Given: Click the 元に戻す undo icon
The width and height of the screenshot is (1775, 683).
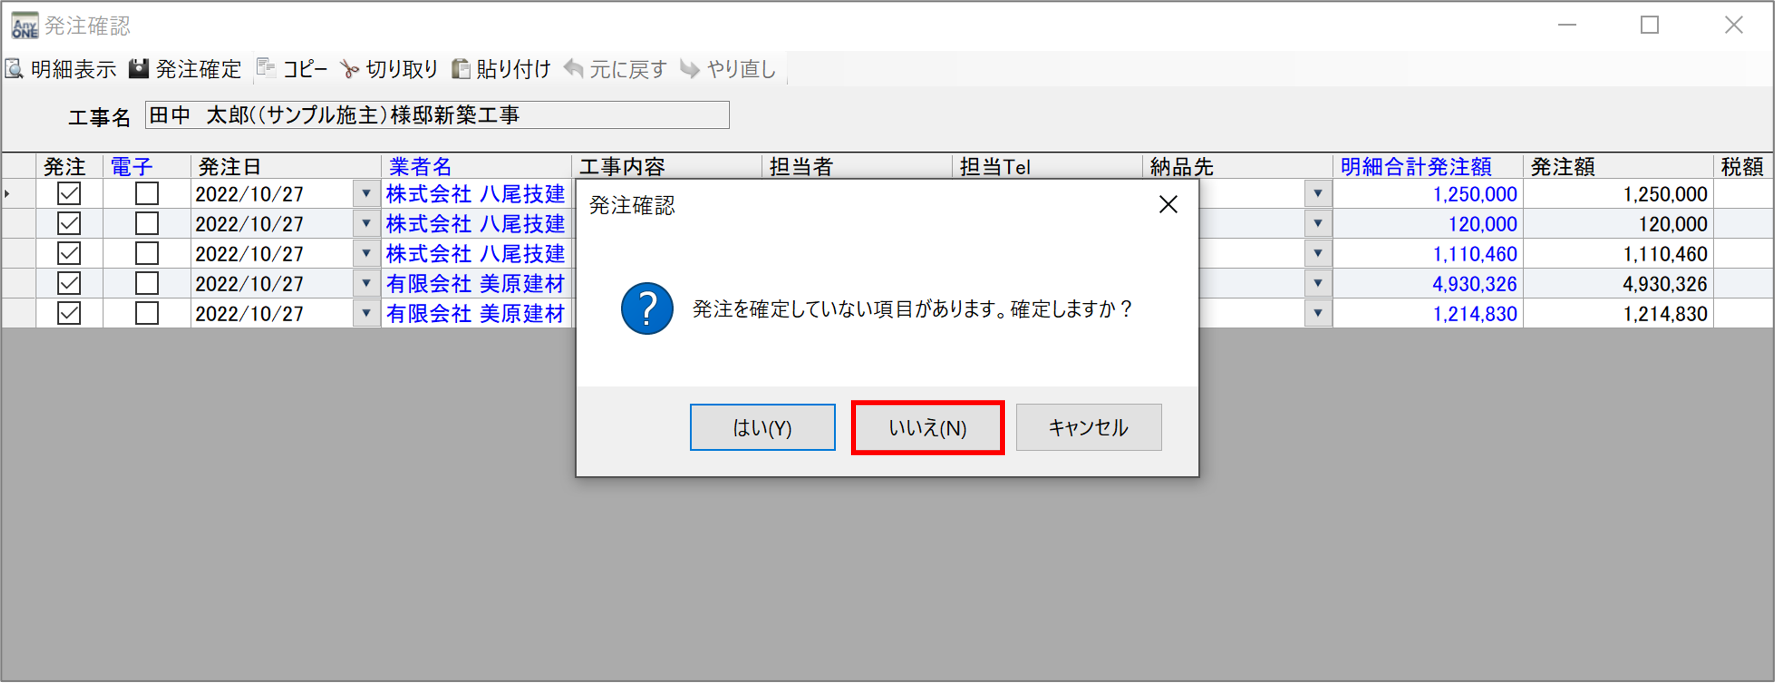Looking at the screenshot, I should tap(574, 69).
